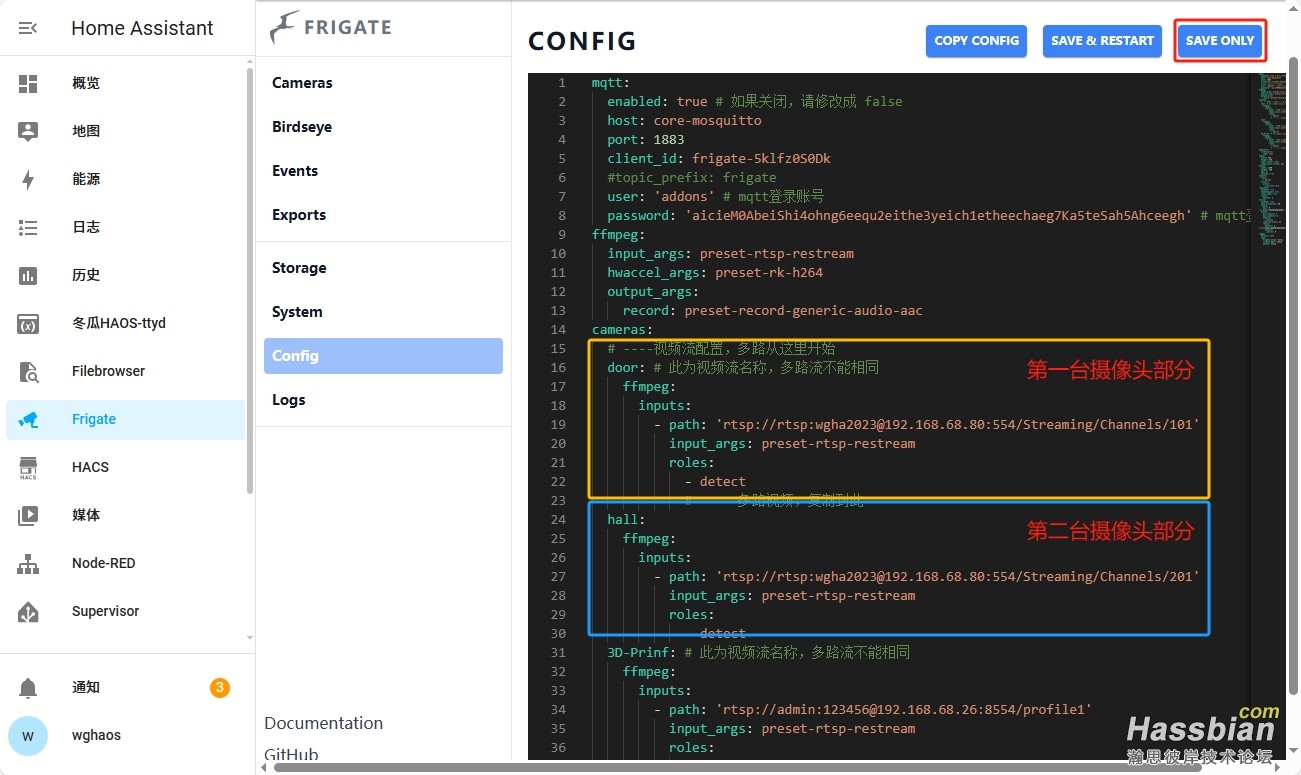
Task: Open the 历史 history chart icon
Action: (x=28, y=275)
